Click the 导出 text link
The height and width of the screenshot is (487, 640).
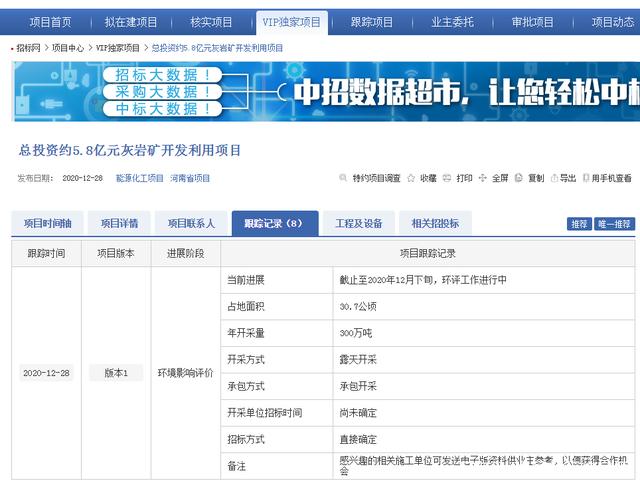[x=568, y=178]
